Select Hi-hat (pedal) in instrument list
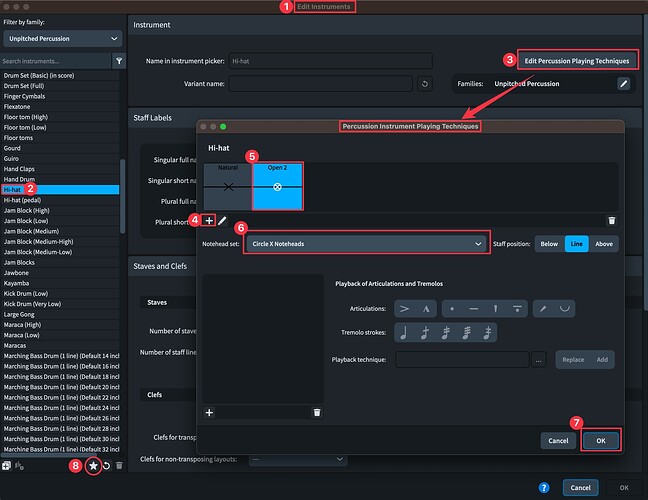 click(x=60, y=200)
